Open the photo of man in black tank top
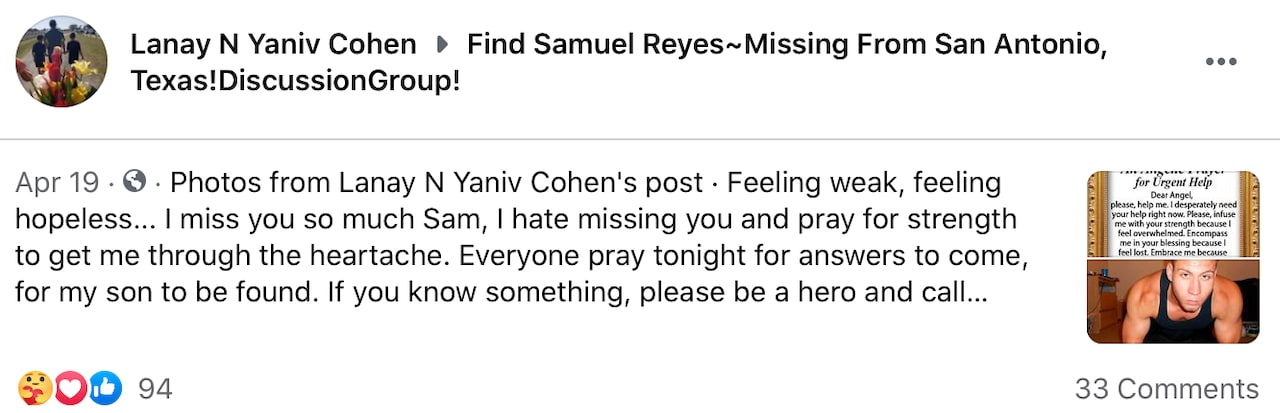The image size is (1280, 413). pos(1173,301)
